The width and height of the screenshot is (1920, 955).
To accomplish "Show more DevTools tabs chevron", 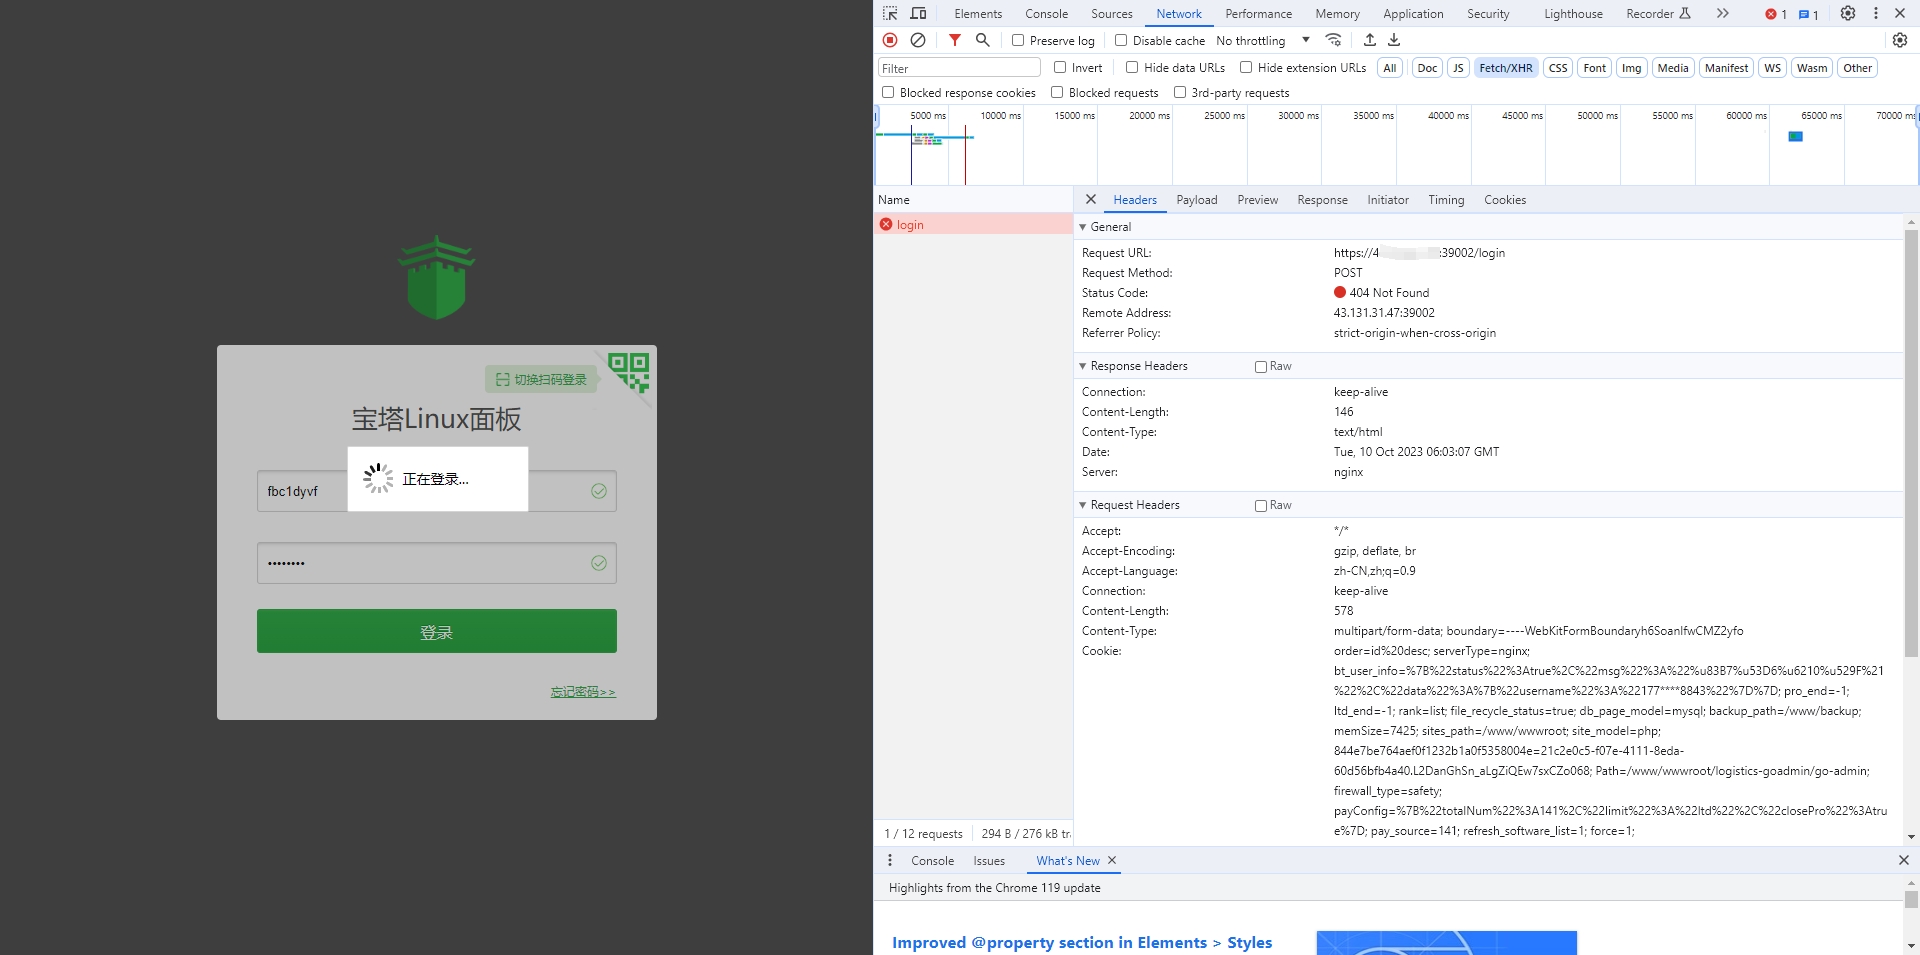I will (x=1722, y=13).
